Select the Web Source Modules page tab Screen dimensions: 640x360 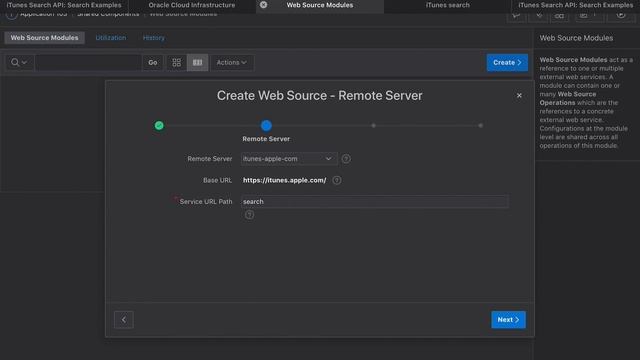point(44,38)
